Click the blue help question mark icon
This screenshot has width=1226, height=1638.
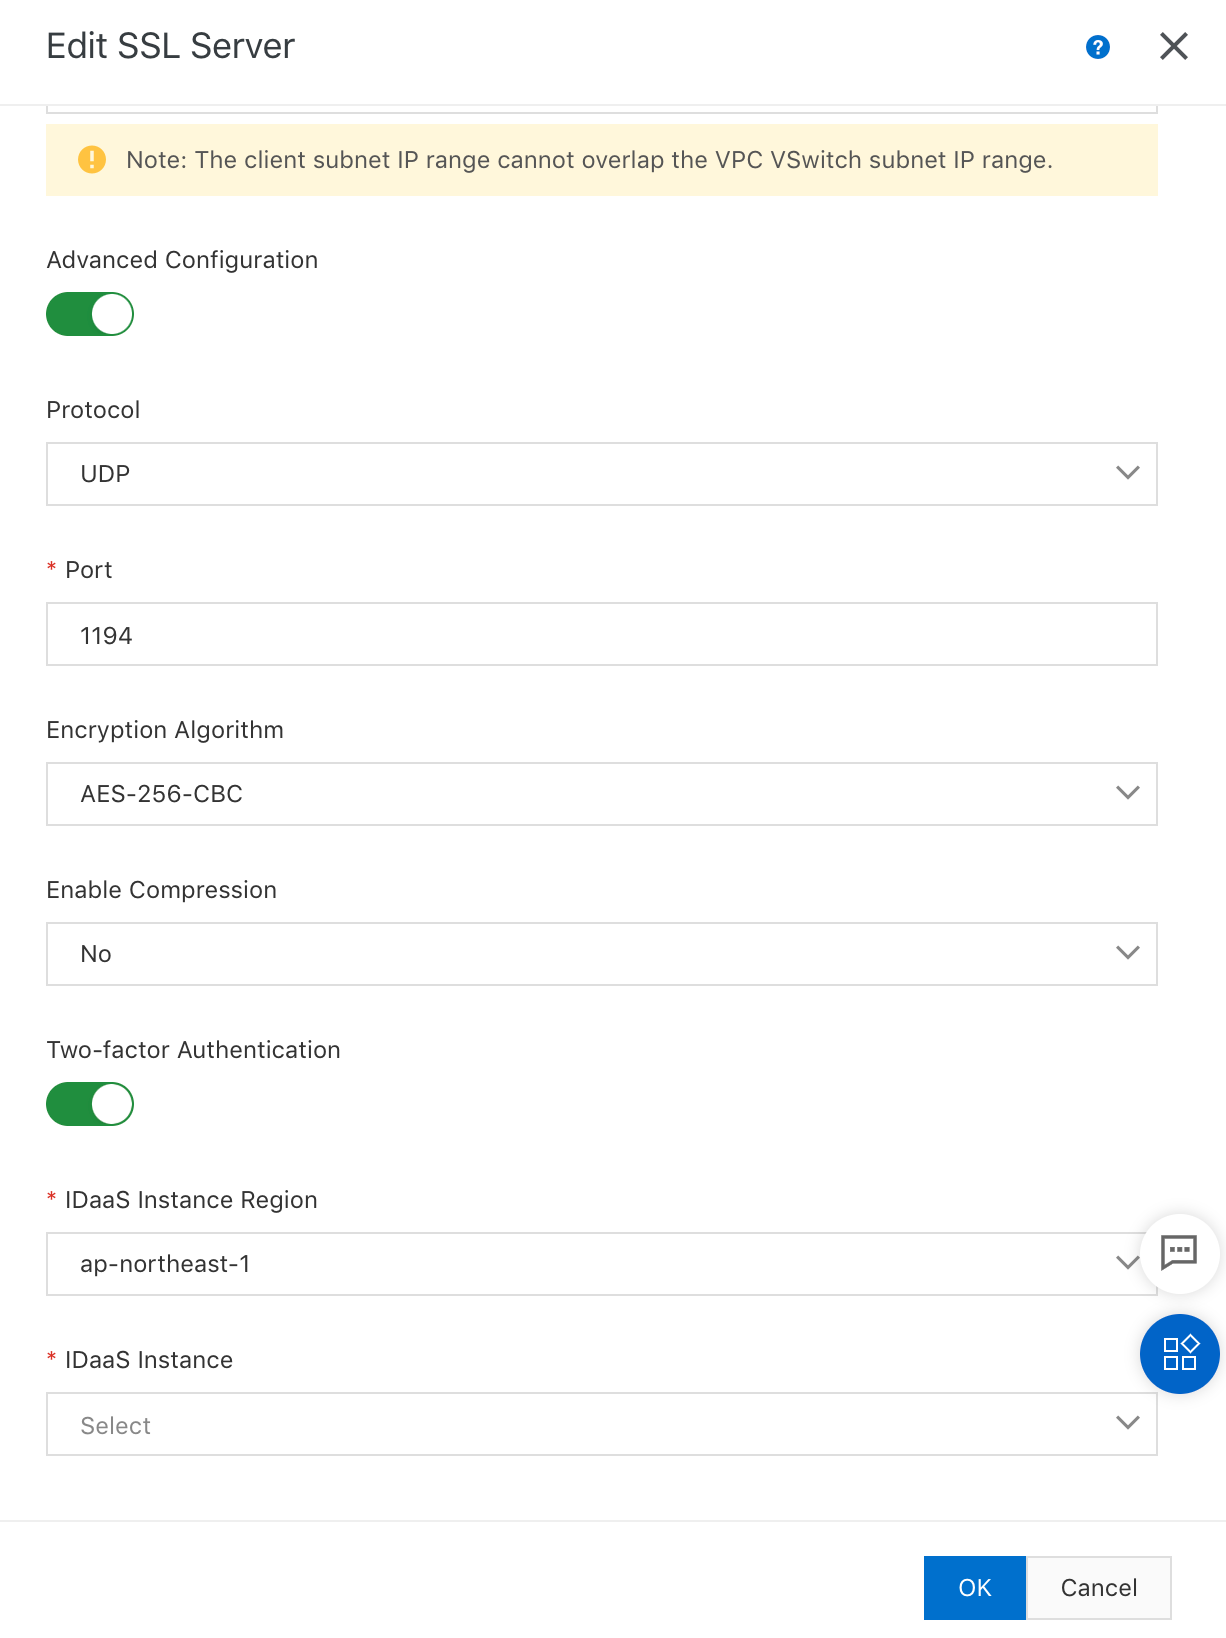click(x=1097, y=47)
